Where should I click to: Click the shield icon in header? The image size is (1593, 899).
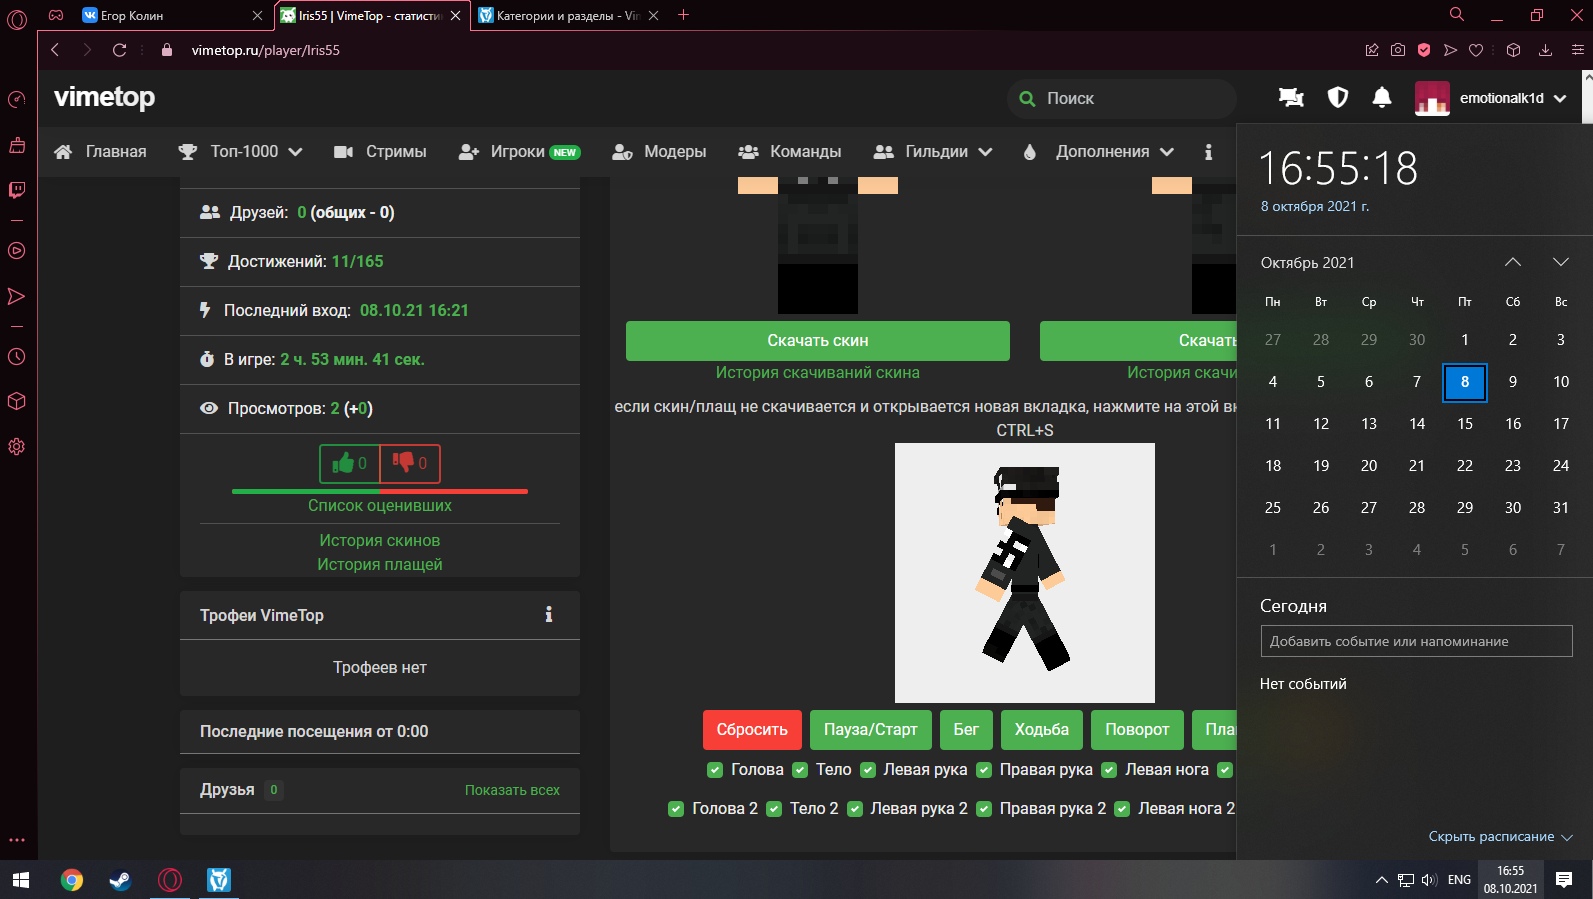[1337, 97]
